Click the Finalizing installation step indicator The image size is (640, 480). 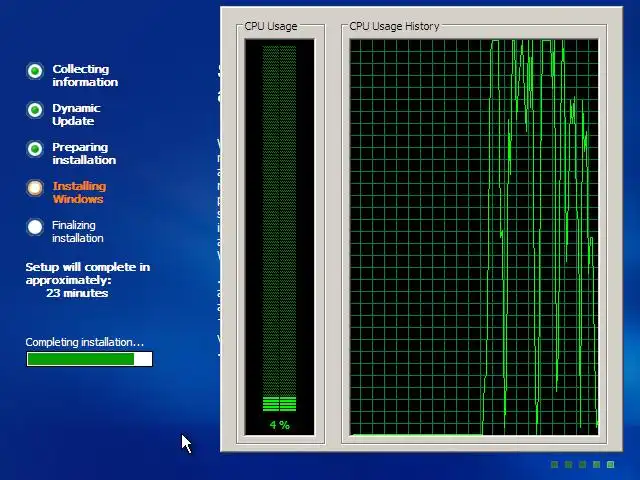pos(35,227)
